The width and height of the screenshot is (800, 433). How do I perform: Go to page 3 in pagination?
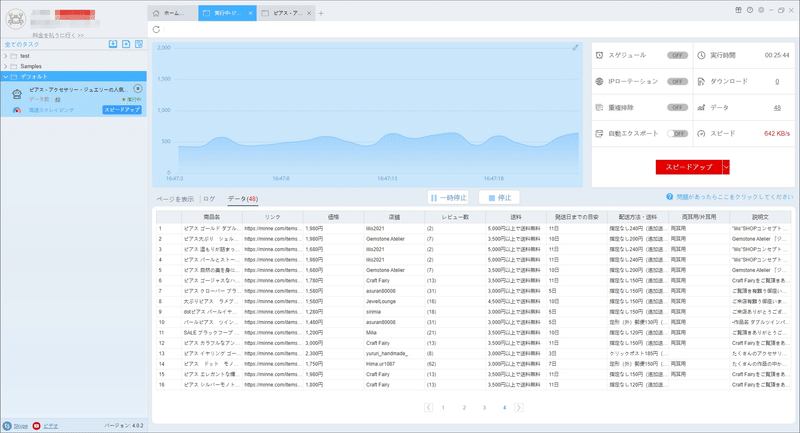click(x=484, y=407)
